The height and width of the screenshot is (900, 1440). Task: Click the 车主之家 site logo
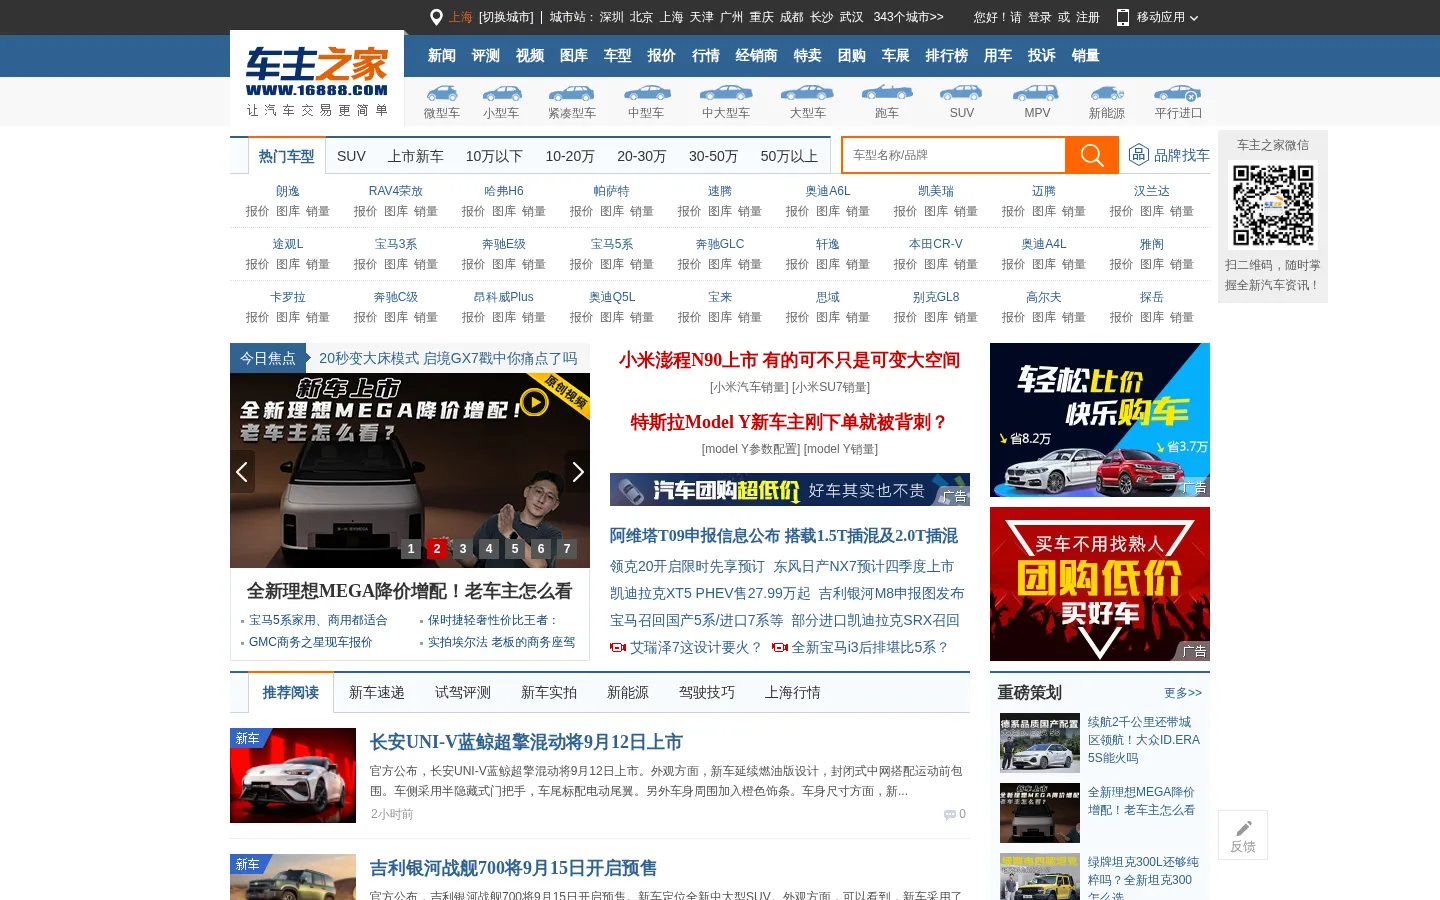click(x=317, y=80)
